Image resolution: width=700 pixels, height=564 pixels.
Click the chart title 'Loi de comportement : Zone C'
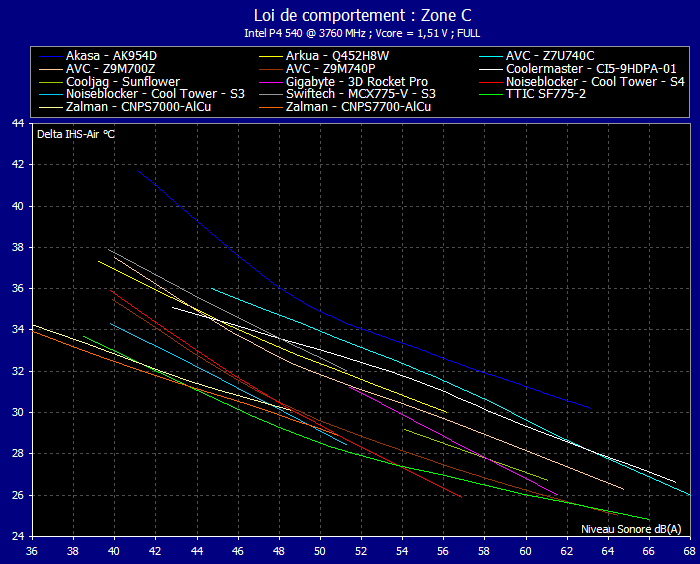click(362, 16)
